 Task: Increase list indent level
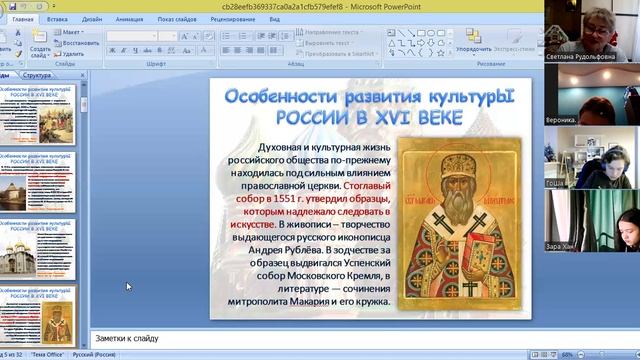pyautogui.click(x=272, y=36)
